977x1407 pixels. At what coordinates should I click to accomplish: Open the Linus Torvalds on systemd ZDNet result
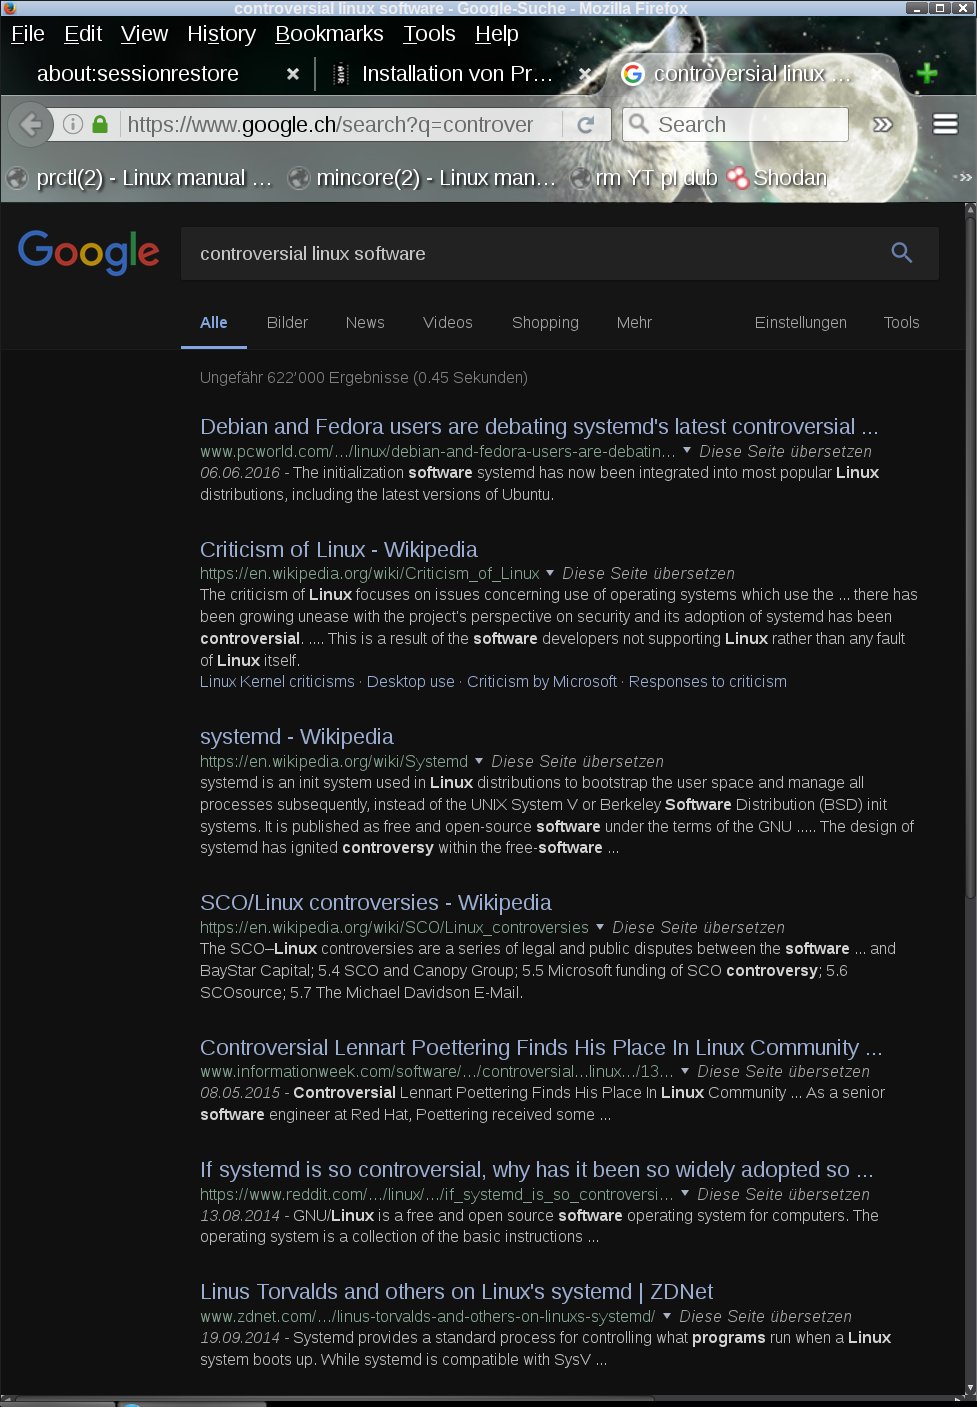point(457,1291)
